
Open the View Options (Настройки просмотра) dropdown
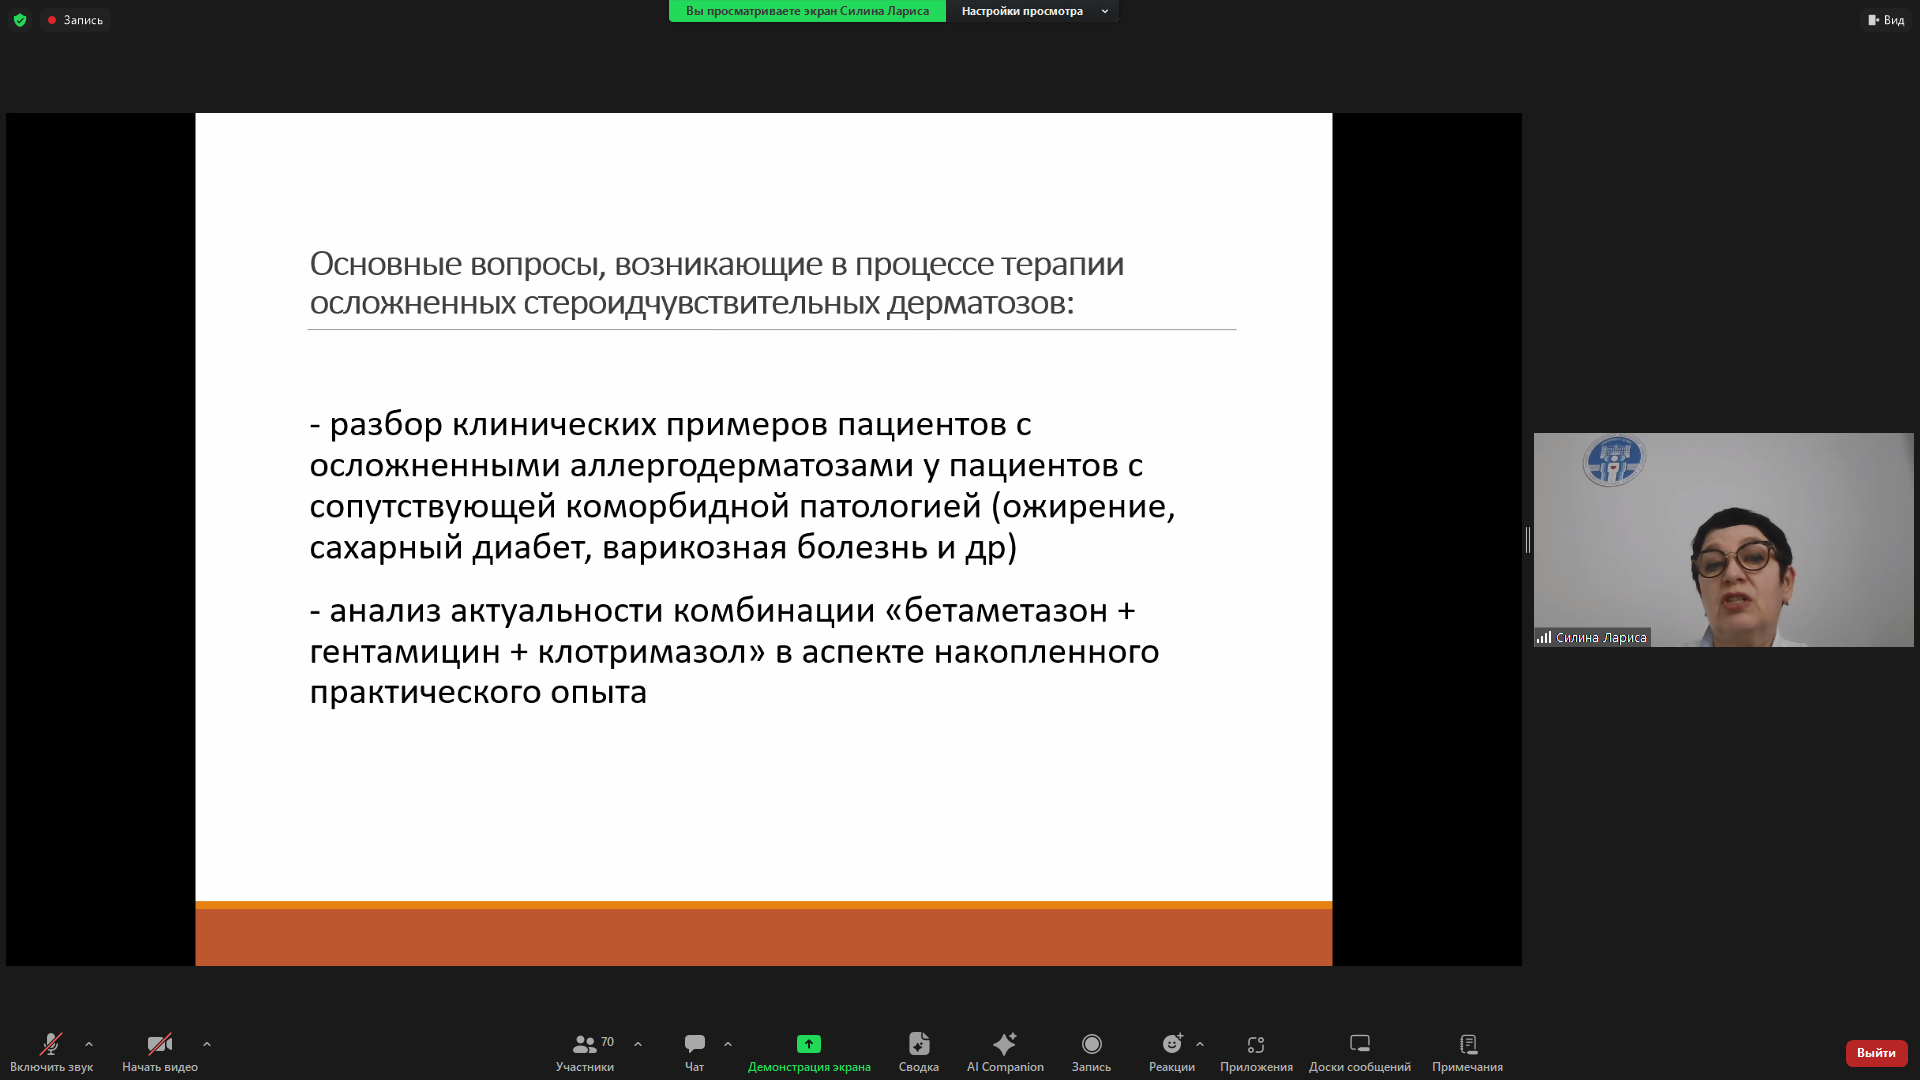click(1033, 11)
